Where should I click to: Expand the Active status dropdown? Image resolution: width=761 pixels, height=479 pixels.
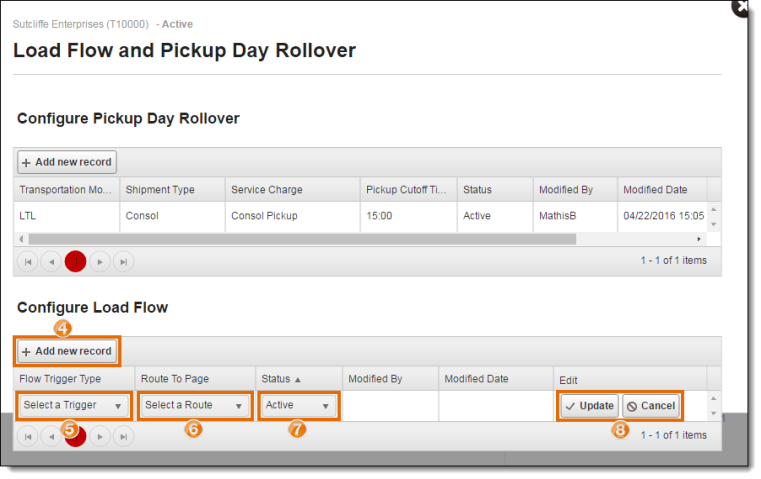298,405
